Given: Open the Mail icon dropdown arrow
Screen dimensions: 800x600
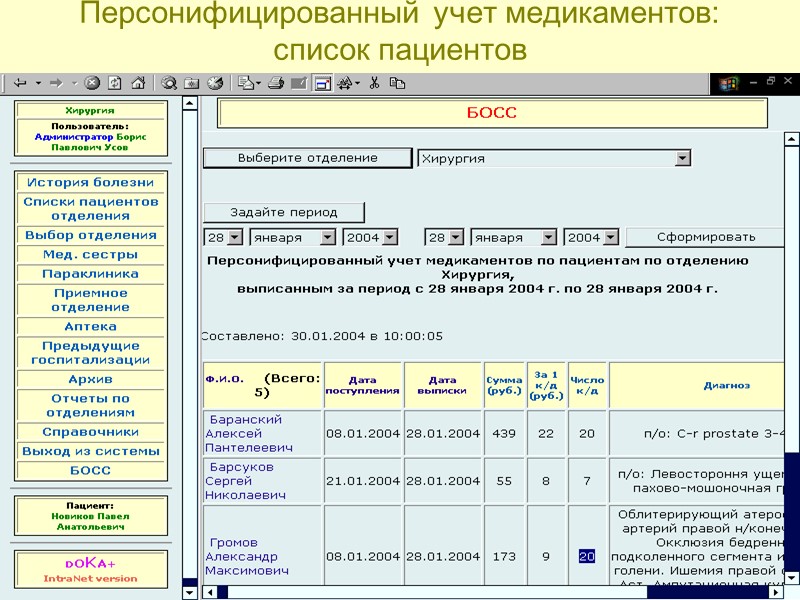Looking at the screenshot, I should (x=259, y=83).
